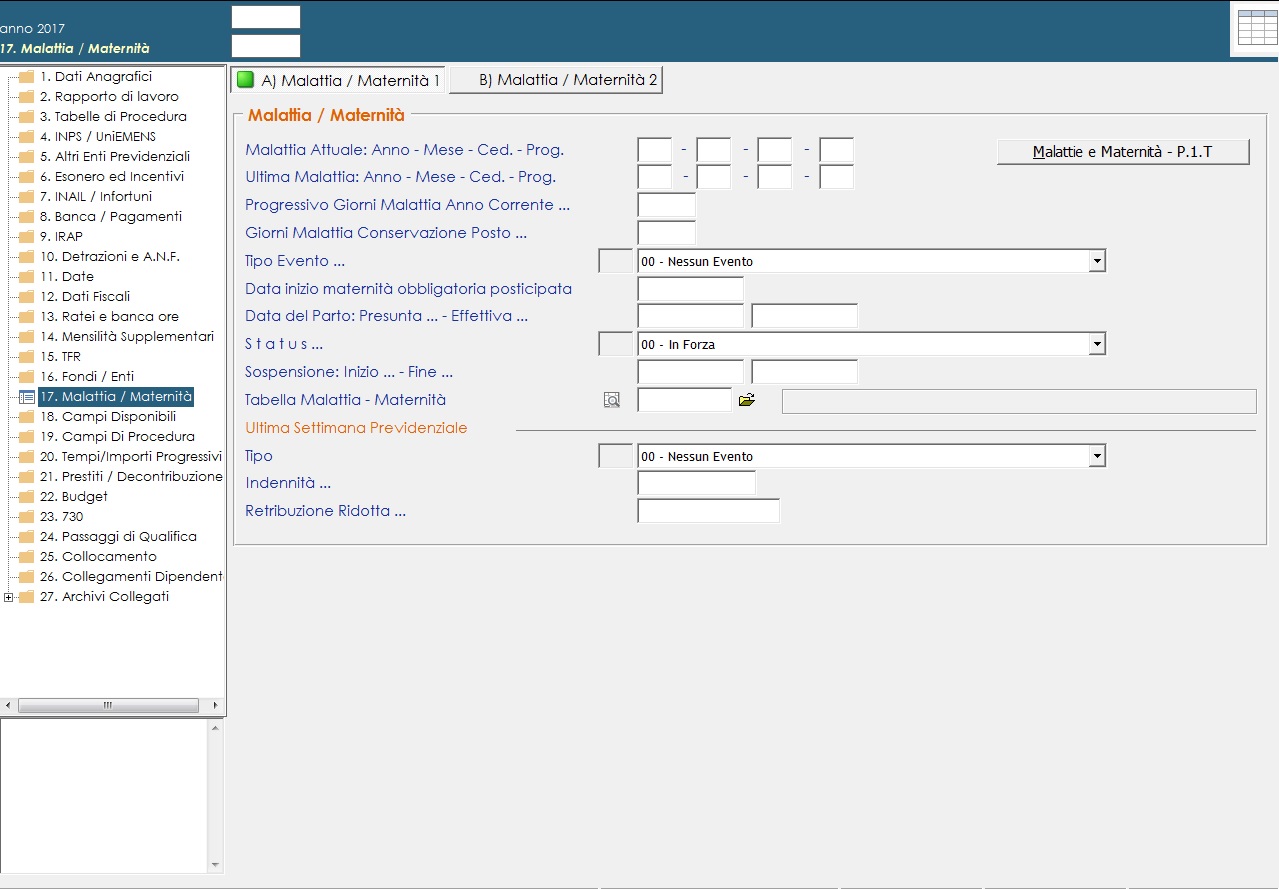Click folder icon of 1. Dati Anagrafici
This screenshot has width=1279, height=889.
click(26, 77)
